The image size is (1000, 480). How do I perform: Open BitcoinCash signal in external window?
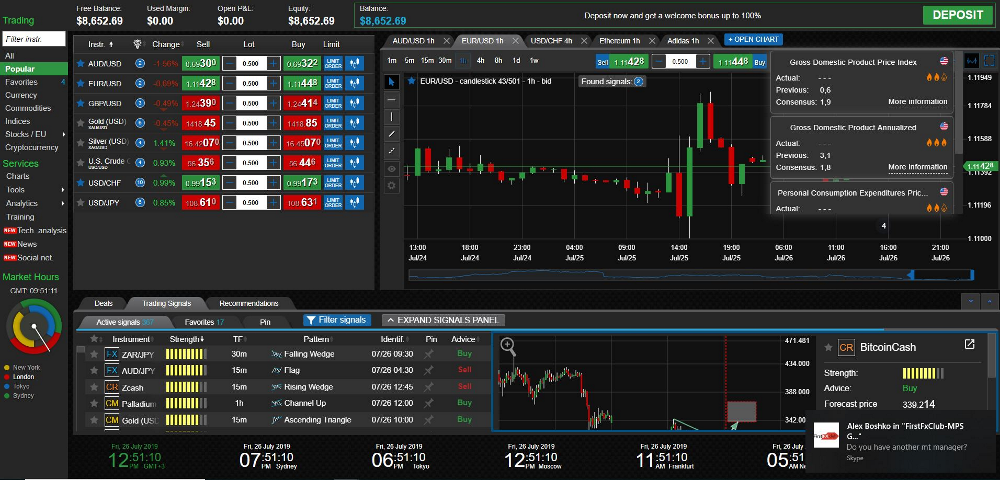click(969, 344)
